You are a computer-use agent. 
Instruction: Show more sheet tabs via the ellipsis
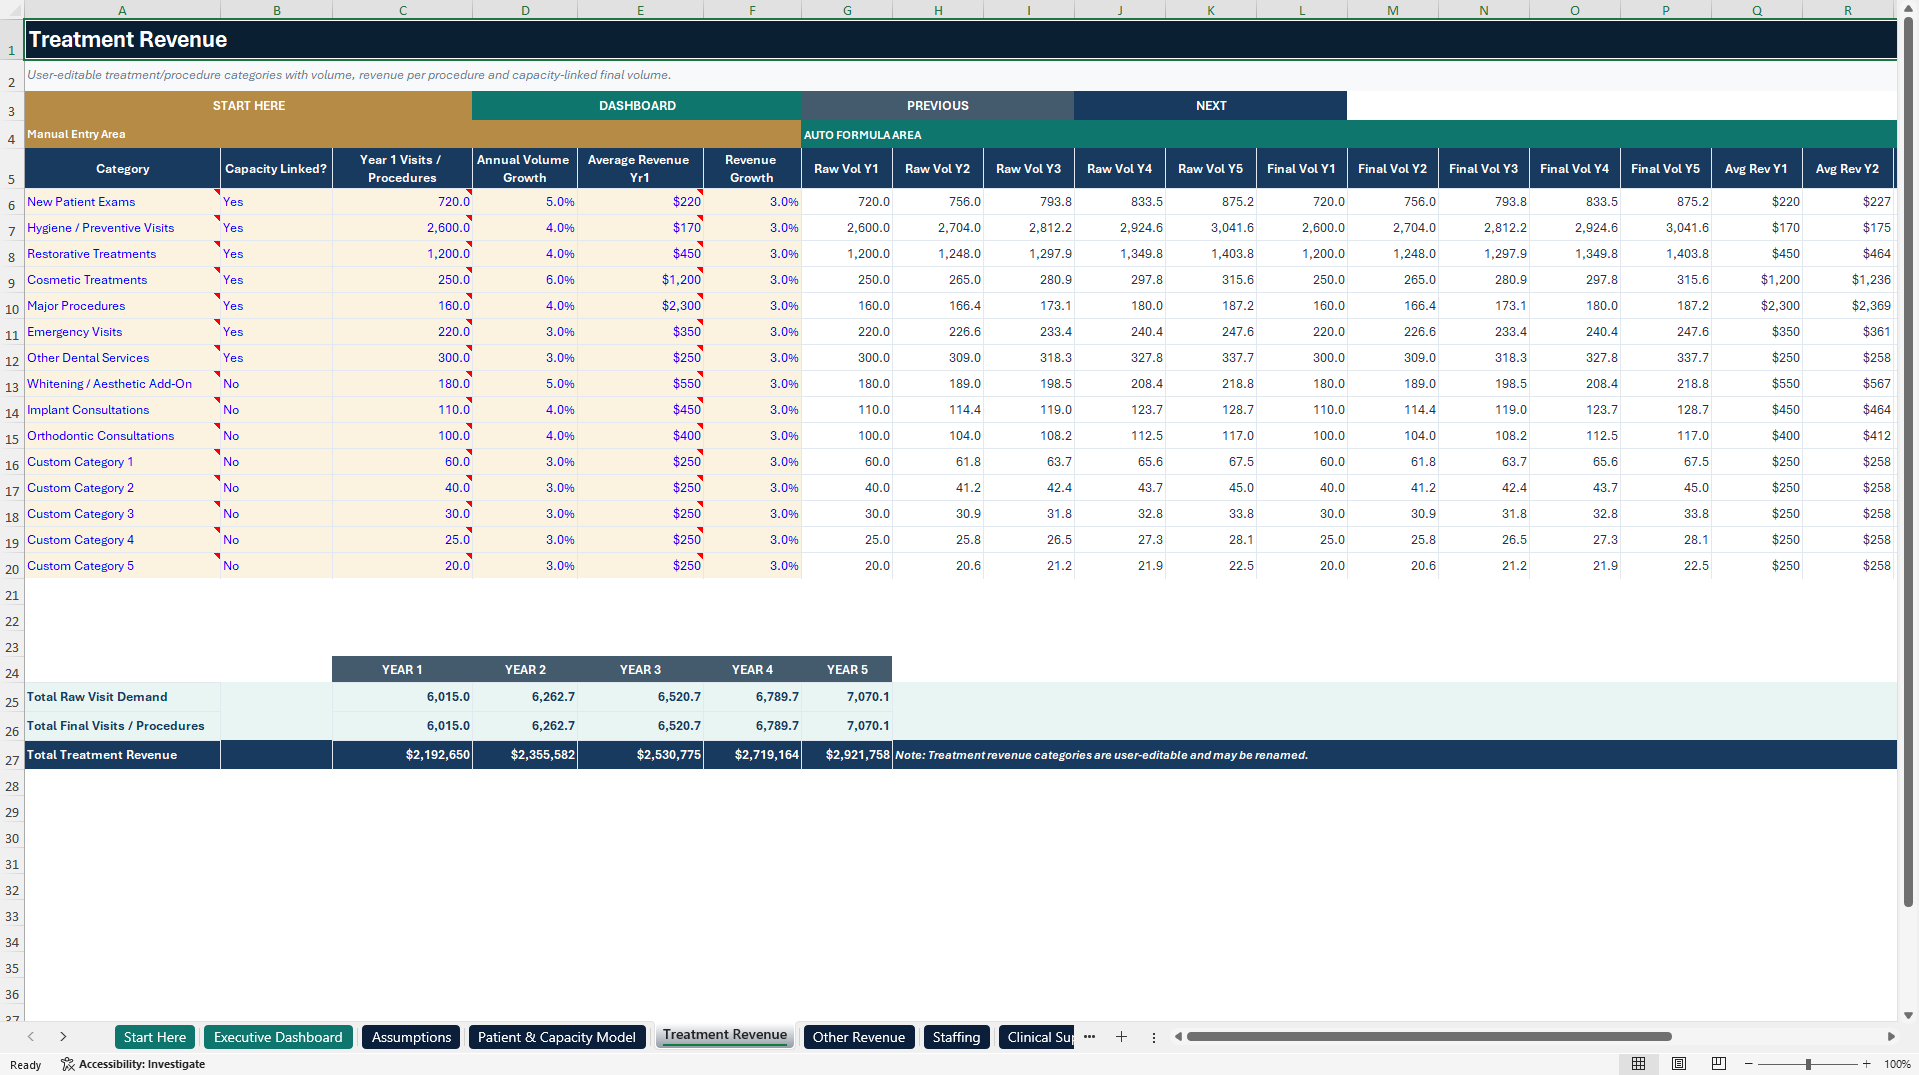tap(1090, 1037)
